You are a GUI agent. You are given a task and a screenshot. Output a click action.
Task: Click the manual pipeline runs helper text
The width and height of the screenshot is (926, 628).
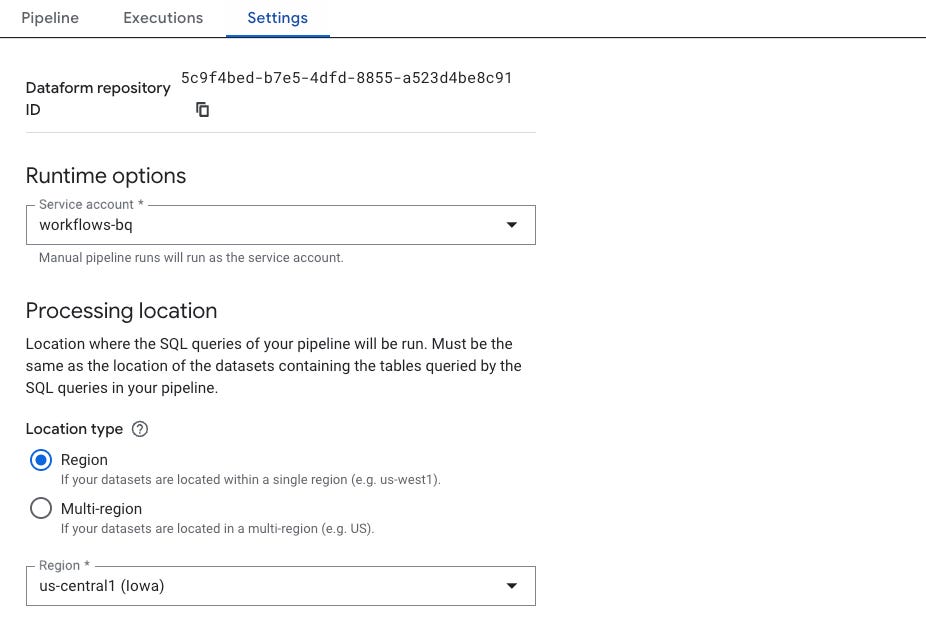pyautogui.click(x=191, y=258)
